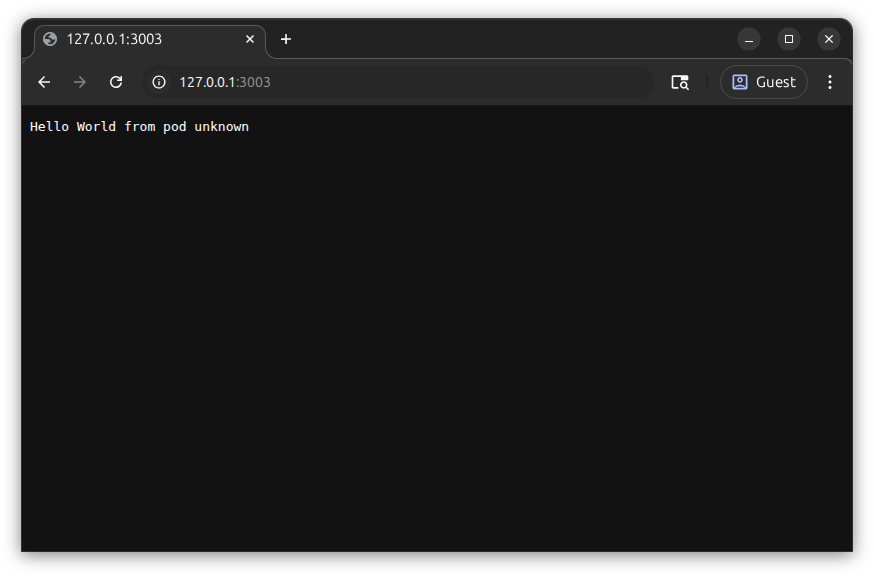Reload the current page
Image resolution: width=874 pixels, height=576 pixels.
(x=116, y=82)
